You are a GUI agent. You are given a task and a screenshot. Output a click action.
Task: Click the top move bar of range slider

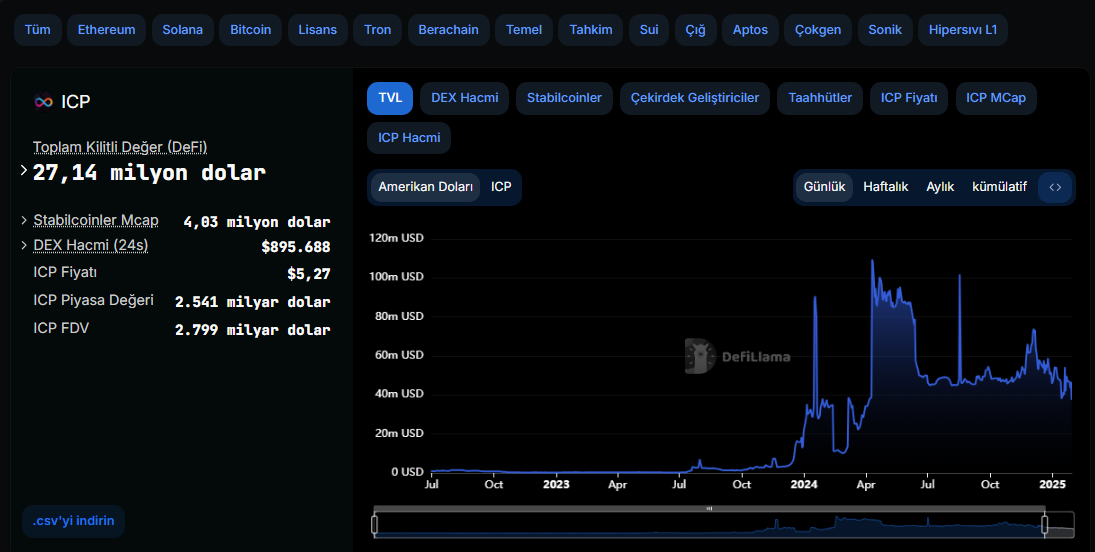[x=710, y=509]
